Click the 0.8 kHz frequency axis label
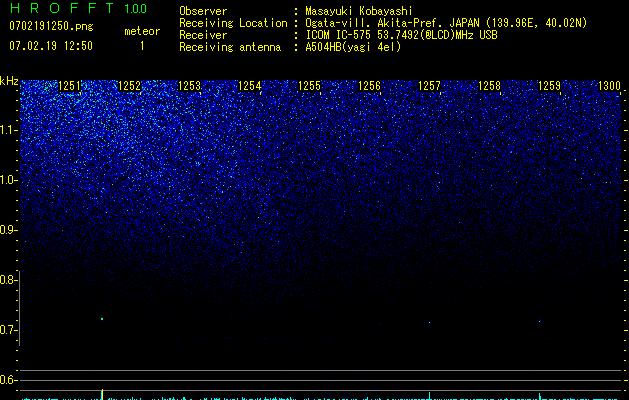 tap(7, 280)
